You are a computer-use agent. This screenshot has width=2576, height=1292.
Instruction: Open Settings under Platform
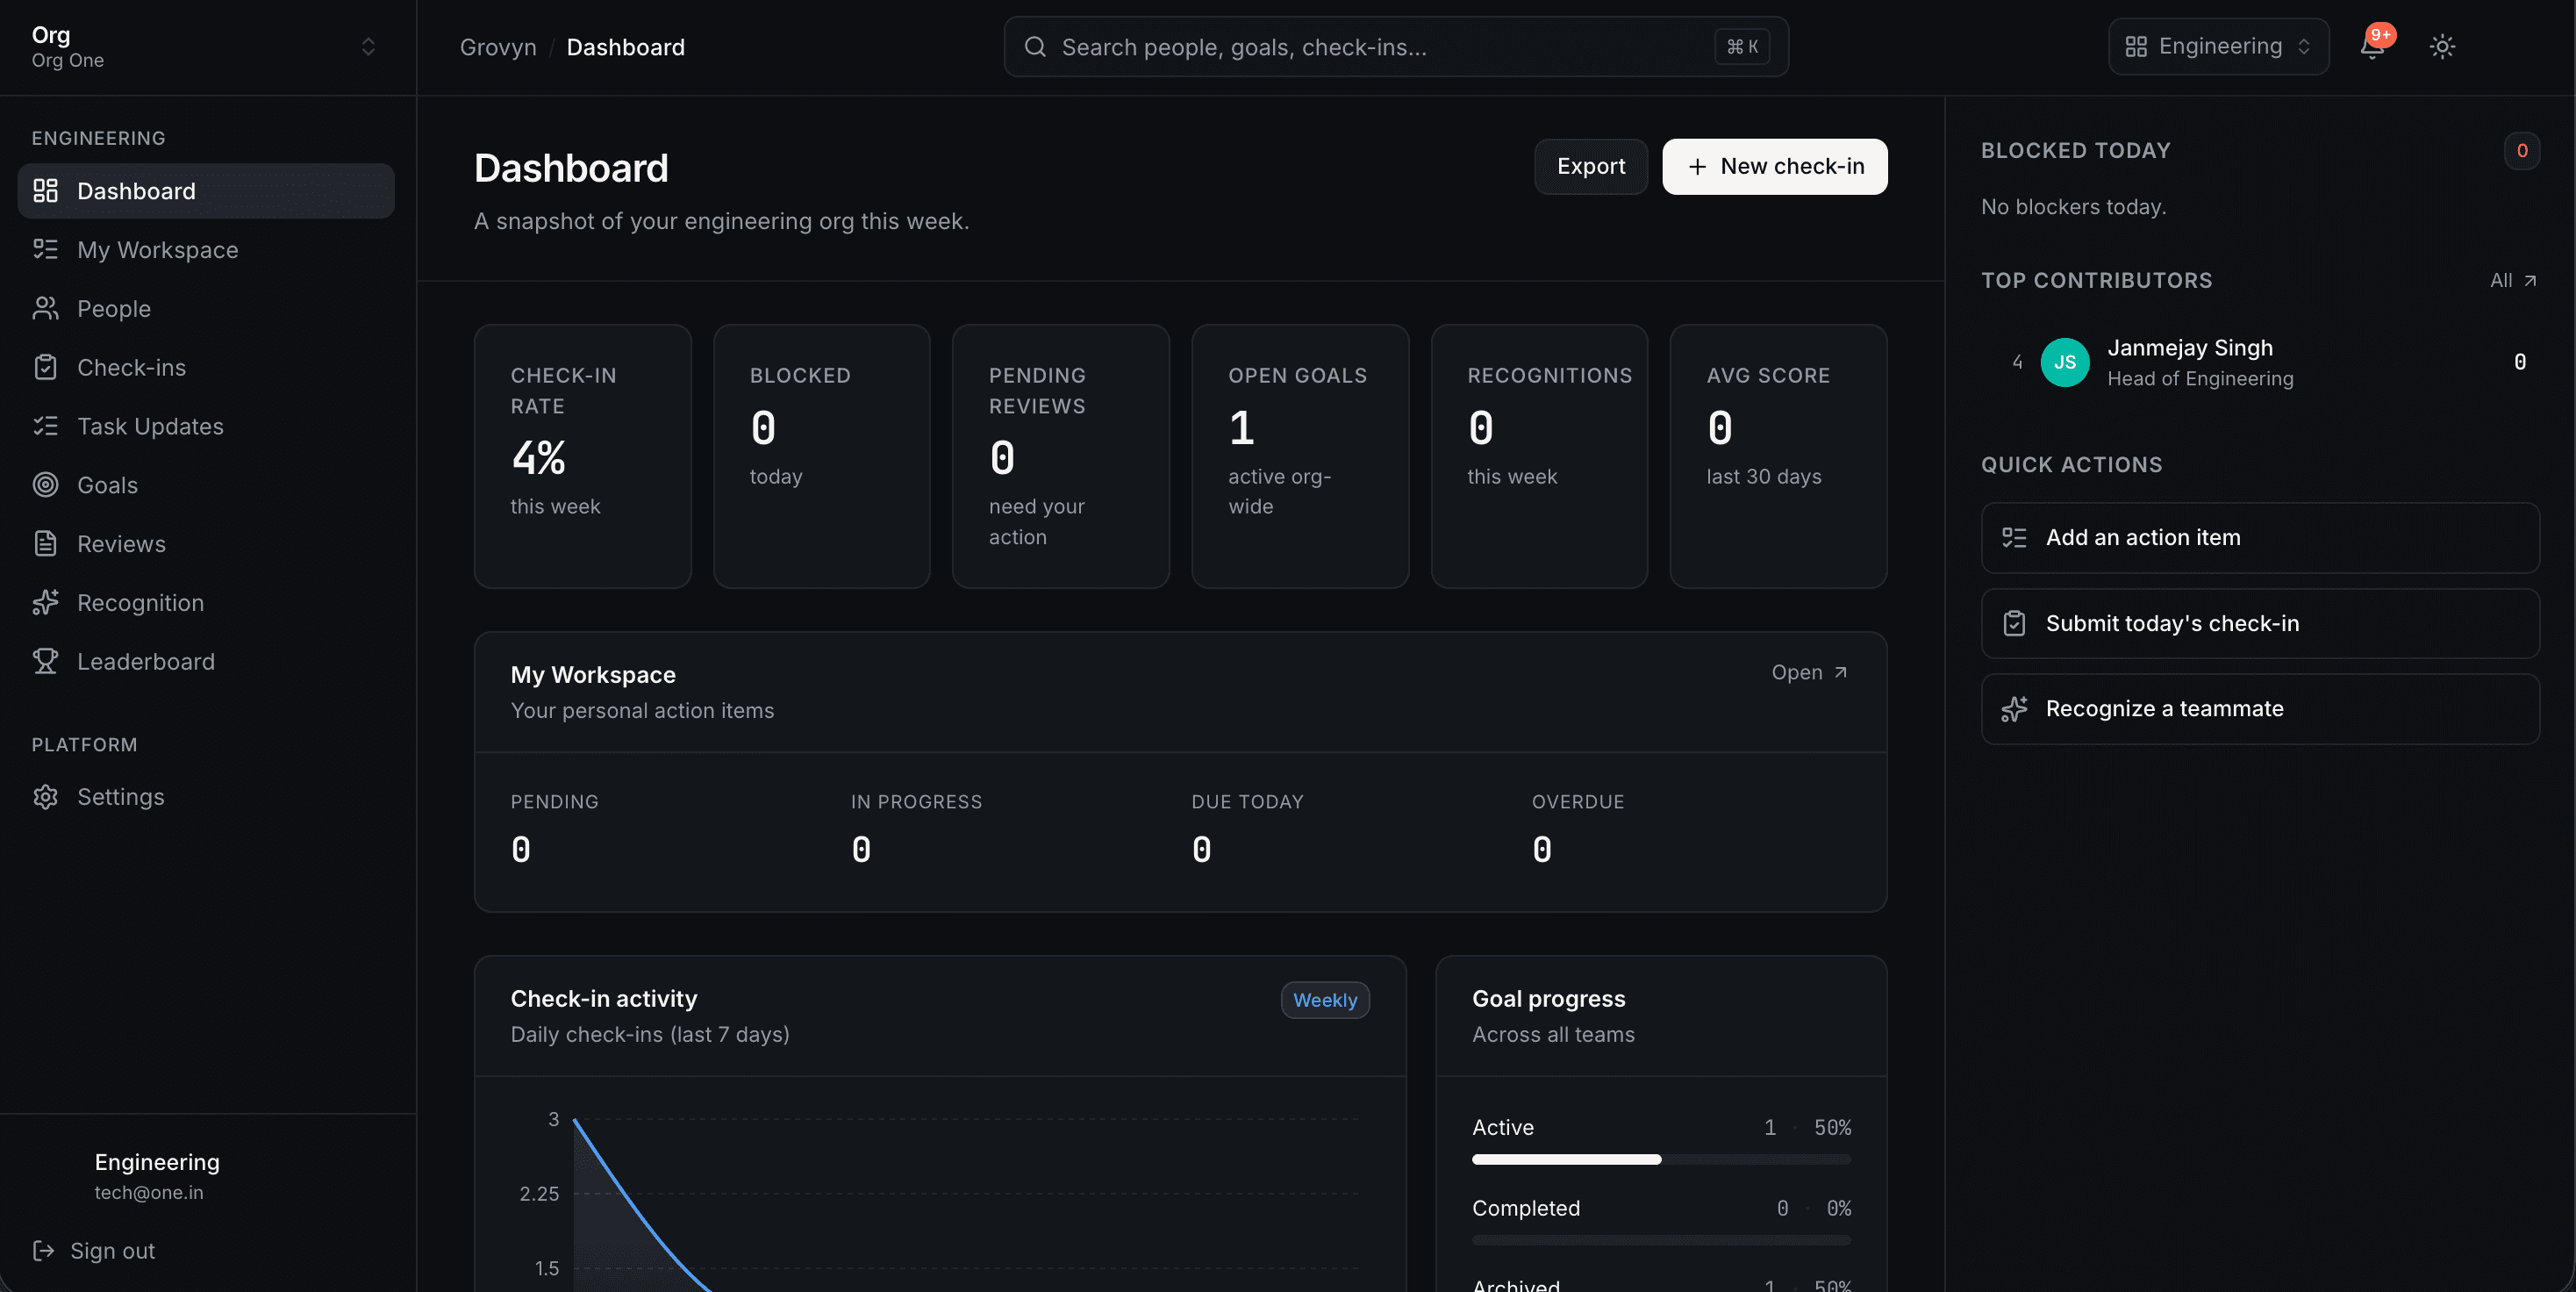tap(206, 797)
